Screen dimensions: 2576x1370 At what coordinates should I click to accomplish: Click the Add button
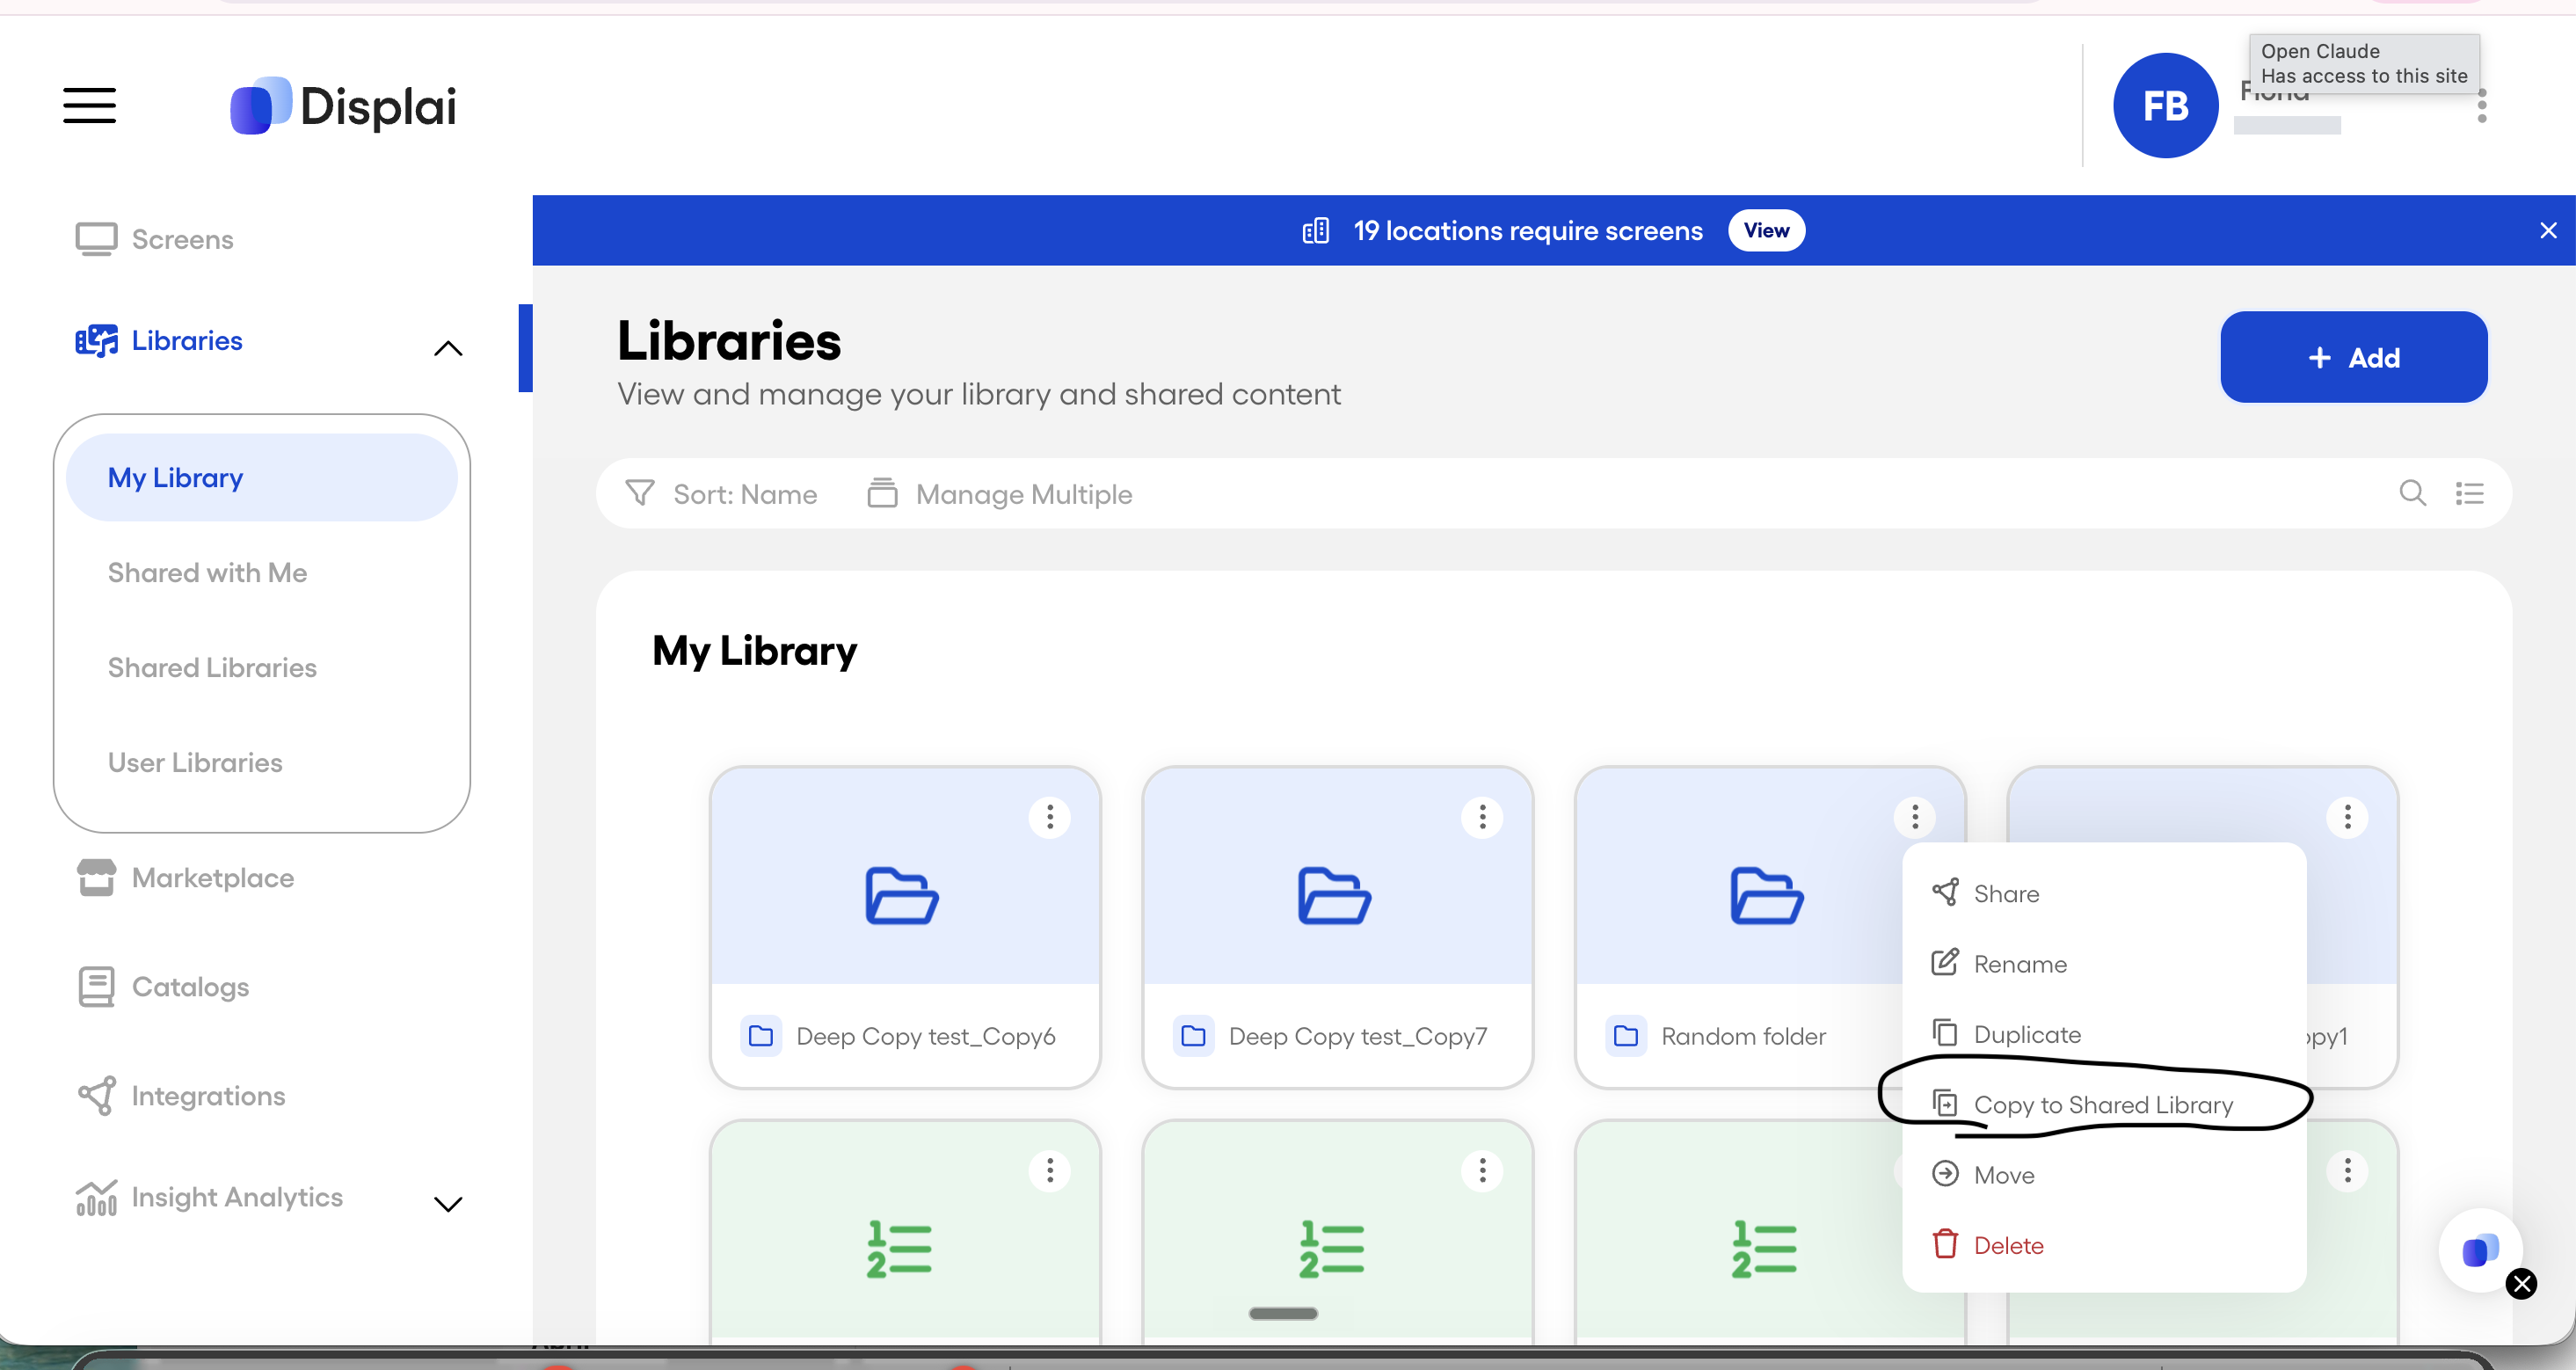[2353, 357]
